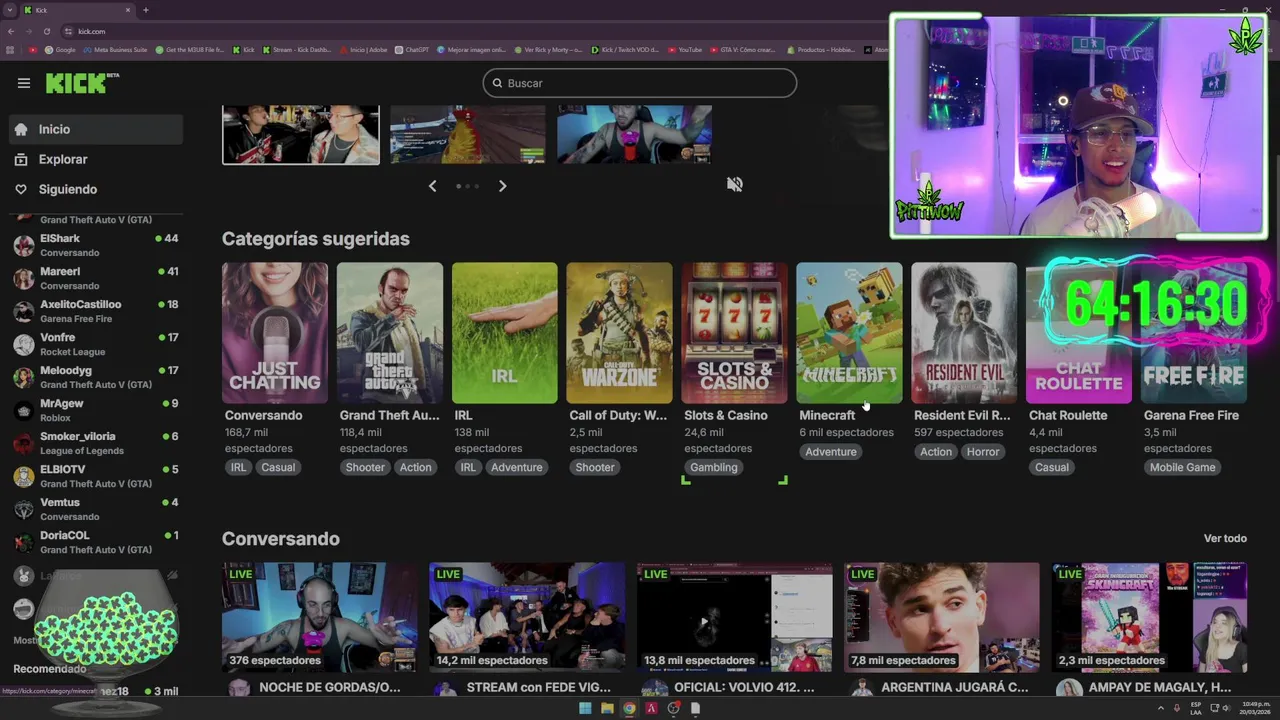1280x720 pixels.
Task: Unmute the featured stream sound
Action: 735,184
